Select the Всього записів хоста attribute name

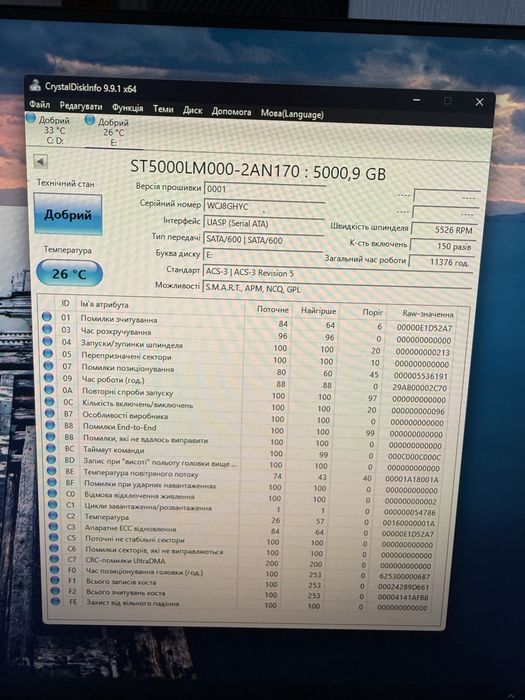coord(121,582)
